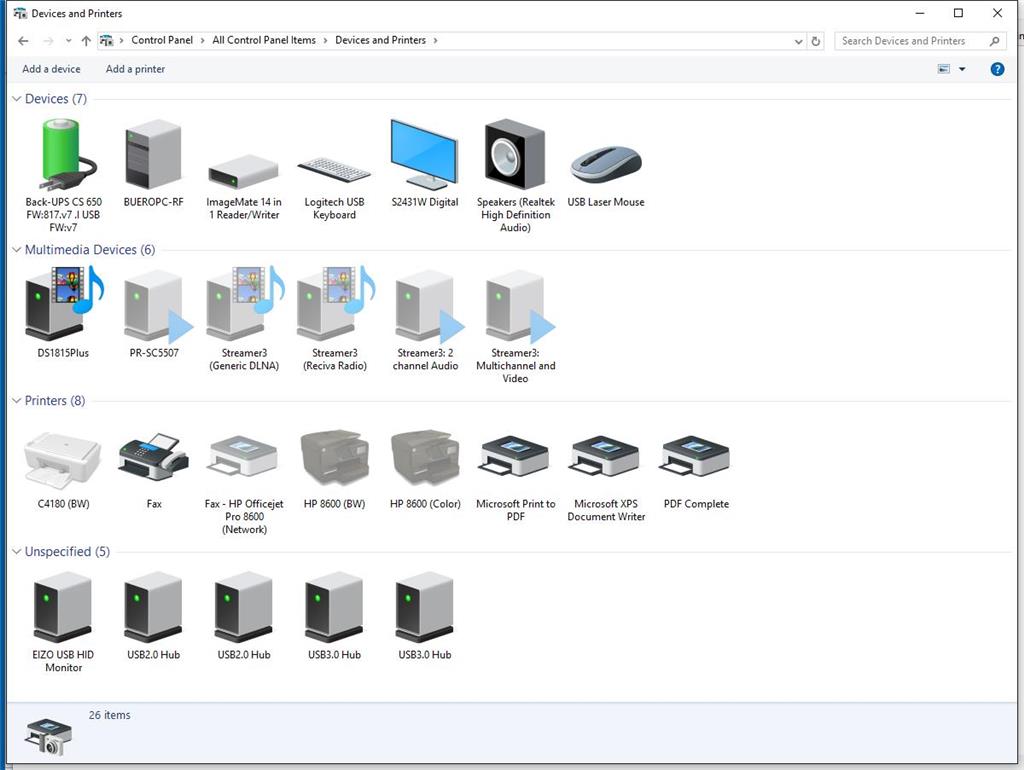Screen dimensions: 1024x770
Task: Refresh the Devices and Printers view
Action: [x=816, y=41]
